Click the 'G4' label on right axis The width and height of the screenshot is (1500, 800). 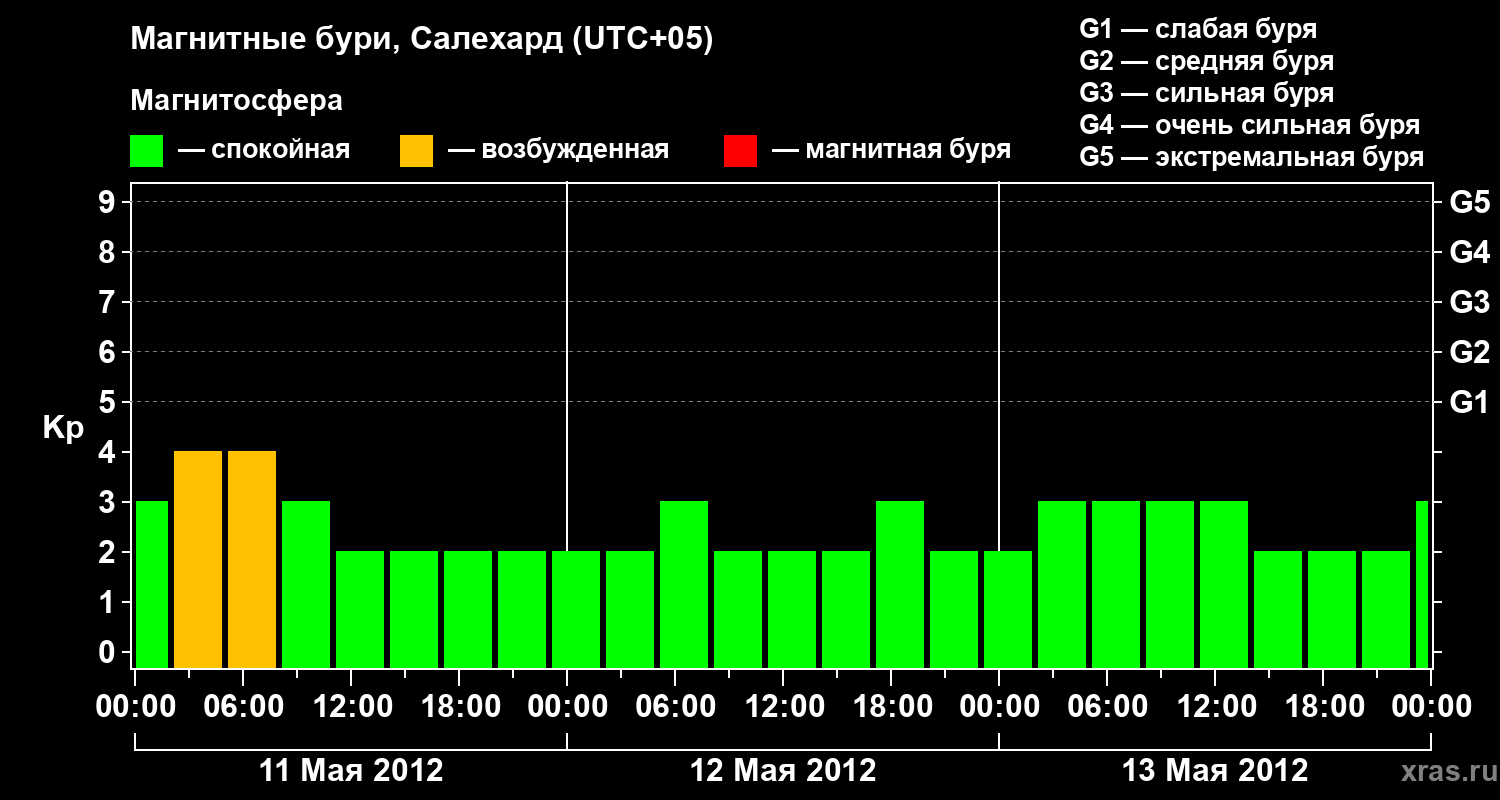(x=1469, y=253)
